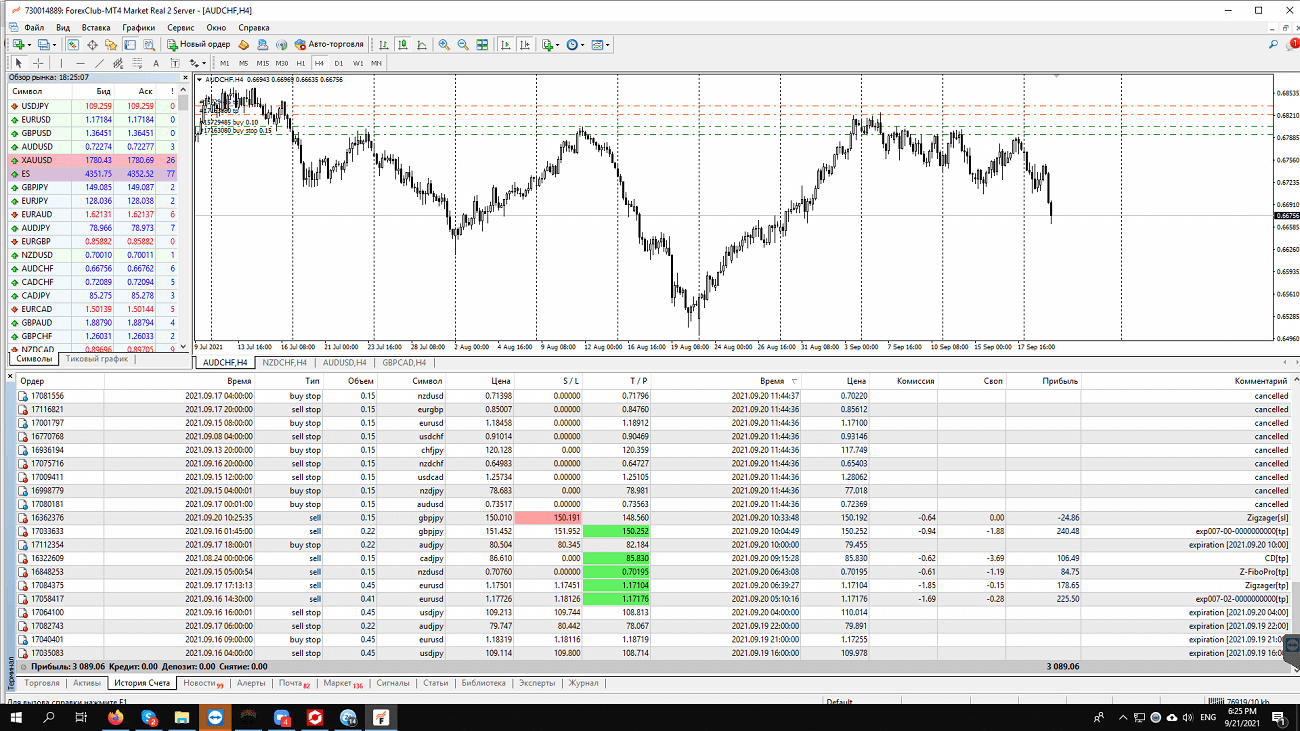
Task: Zoom out on the chart
Action: pyautogui.click(x=463, y=45)
